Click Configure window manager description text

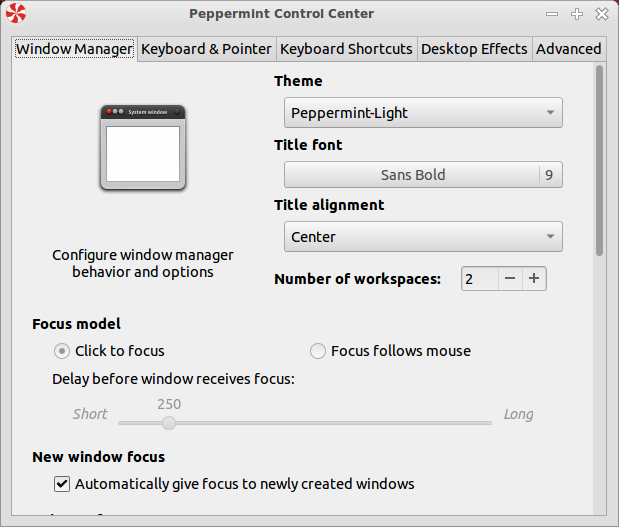tap(143, 263)
